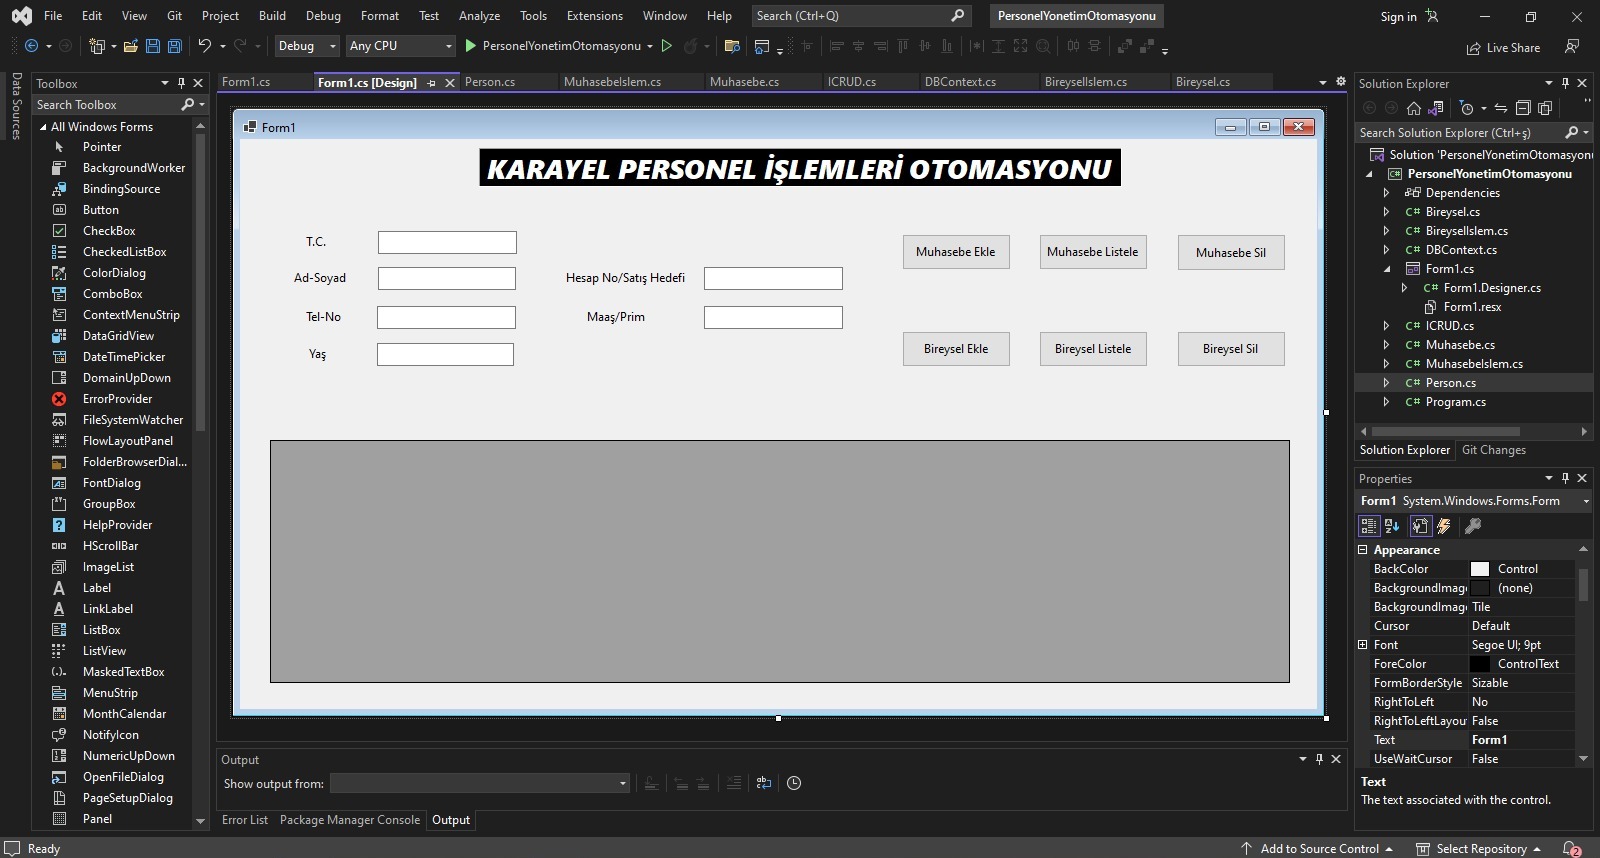1600x858 pixels.
Task: Click Muhasebe Listele button on form
Action: (1093, 252)
